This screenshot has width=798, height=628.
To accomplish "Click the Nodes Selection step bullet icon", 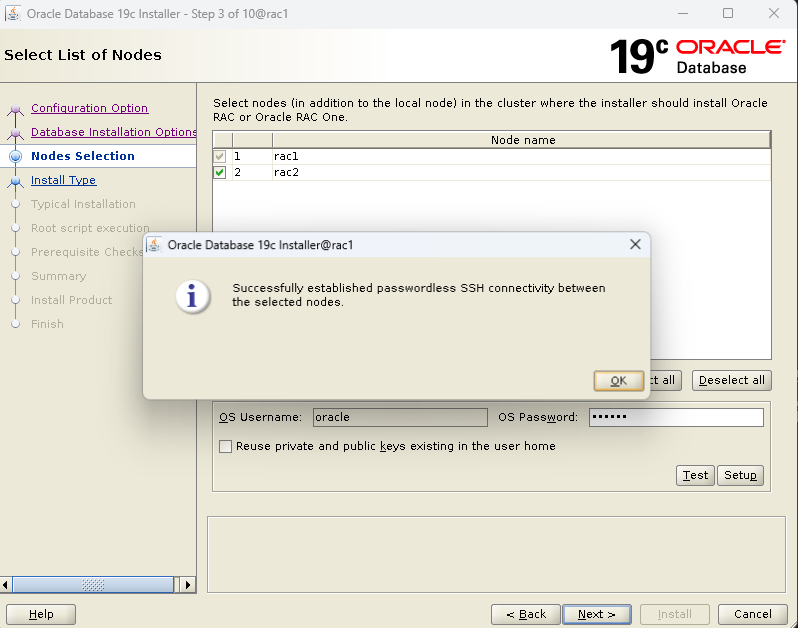I will click(16, 156).
